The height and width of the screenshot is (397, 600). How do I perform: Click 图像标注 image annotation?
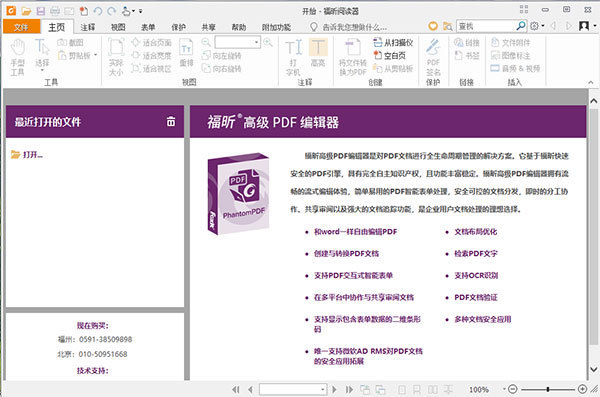pos(511,56)
